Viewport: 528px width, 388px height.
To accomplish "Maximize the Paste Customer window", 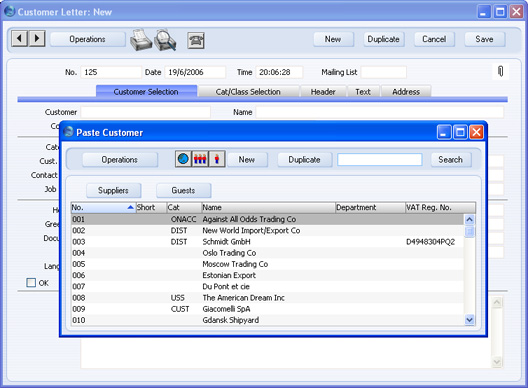I will click(460, 132).
